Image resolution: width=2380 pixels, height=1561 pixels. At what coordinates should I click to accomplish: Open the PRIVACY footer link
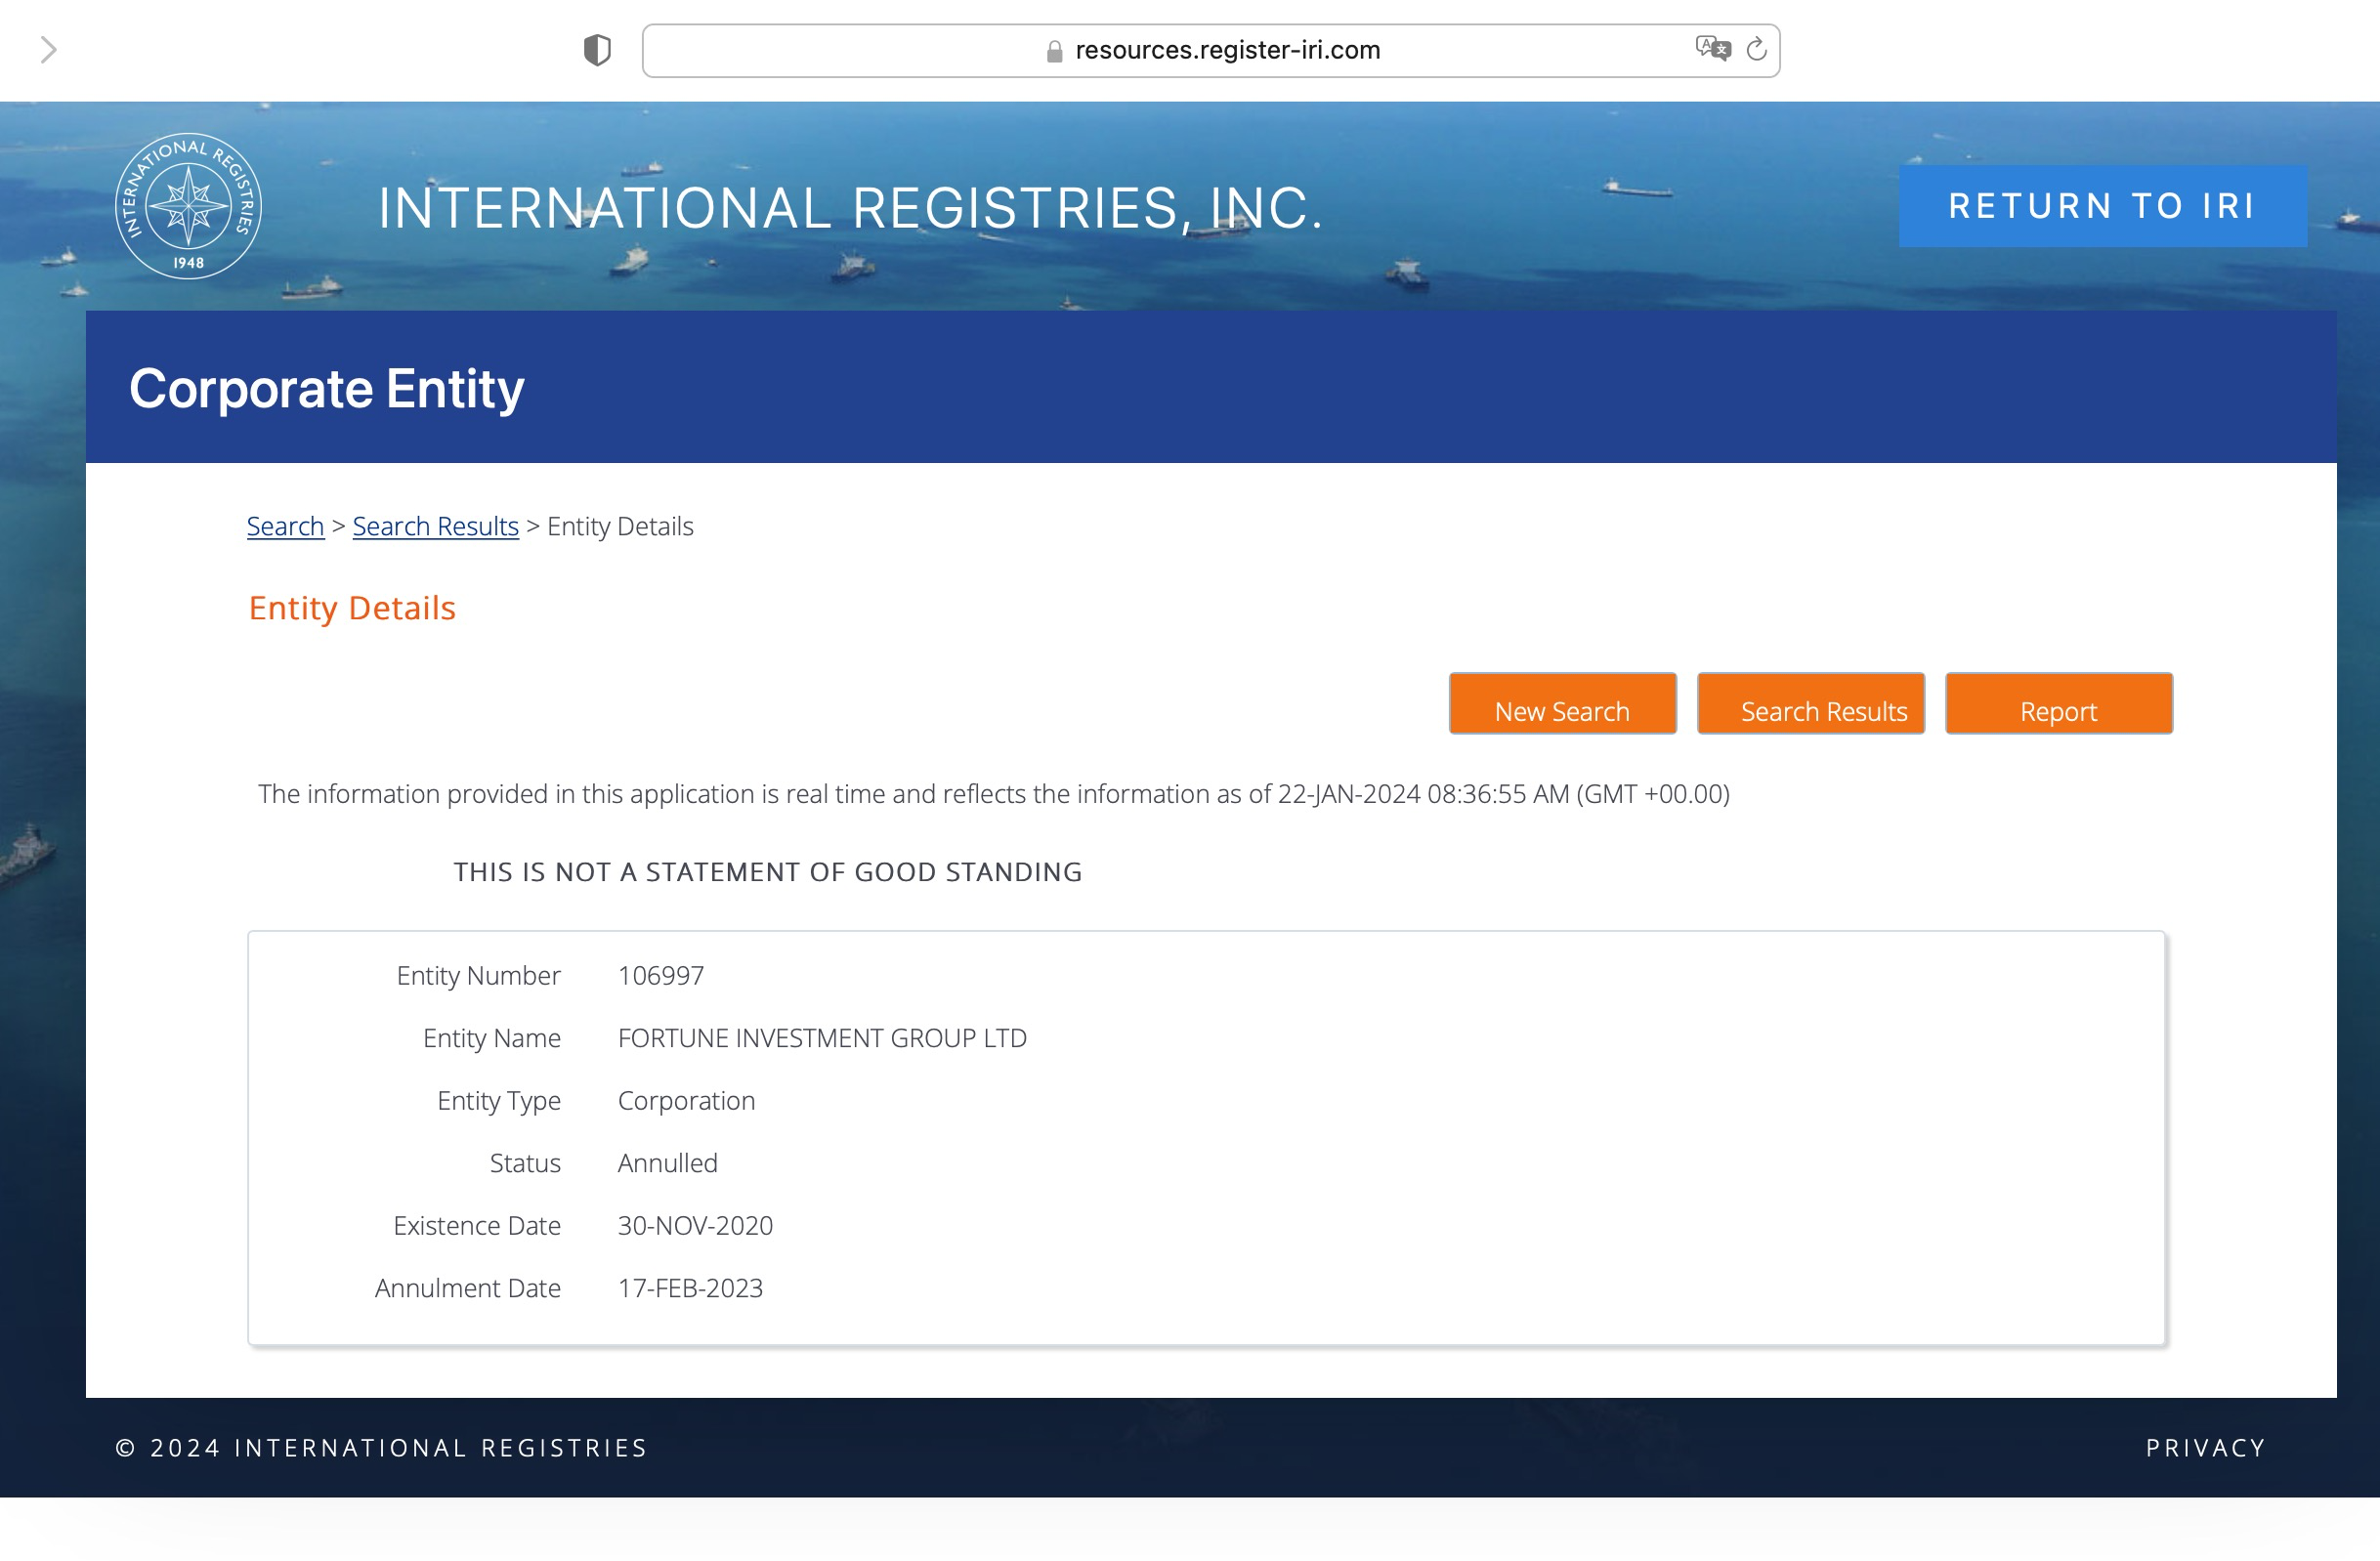click(x=2205, y=1447)
